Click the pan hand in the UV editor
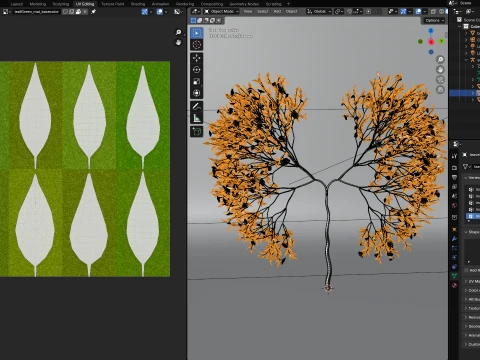The width and height of the screenshot is (480, 360). pyautogui.click(x=178, y=42)
